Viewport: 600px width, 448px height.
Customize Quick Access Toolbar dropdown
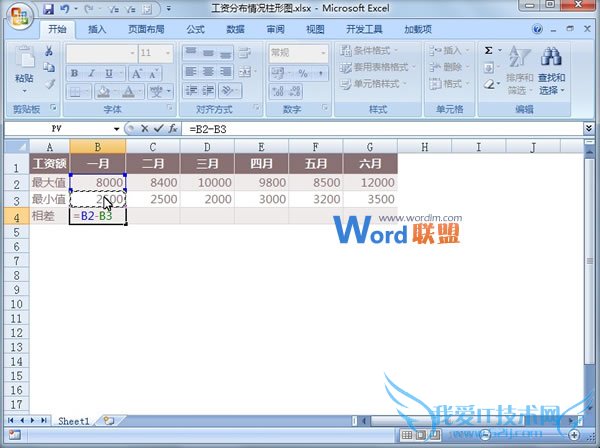pyautogui.click(x=169, y=9)
